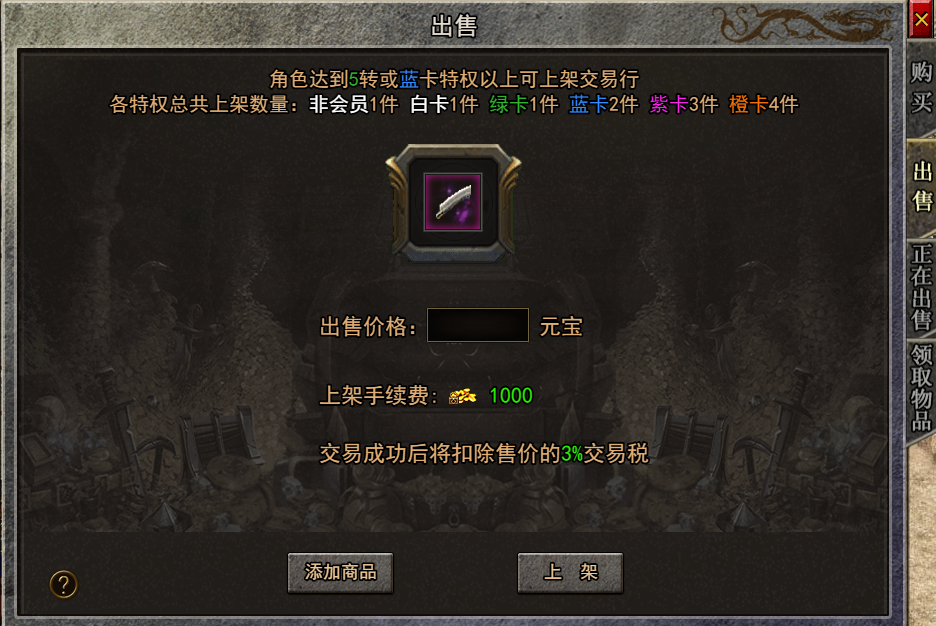Click the gold ingot icon beside listing fee

pos(462,396)
